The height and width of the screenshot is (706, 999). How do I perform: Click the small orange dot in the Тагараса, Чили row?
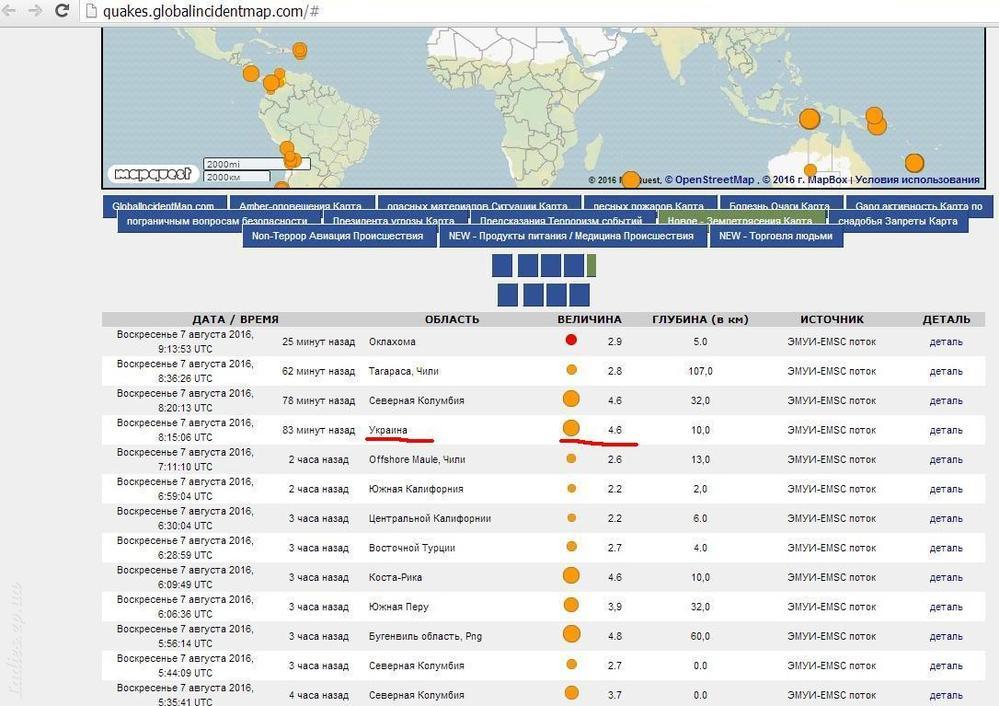pos(571,370)
